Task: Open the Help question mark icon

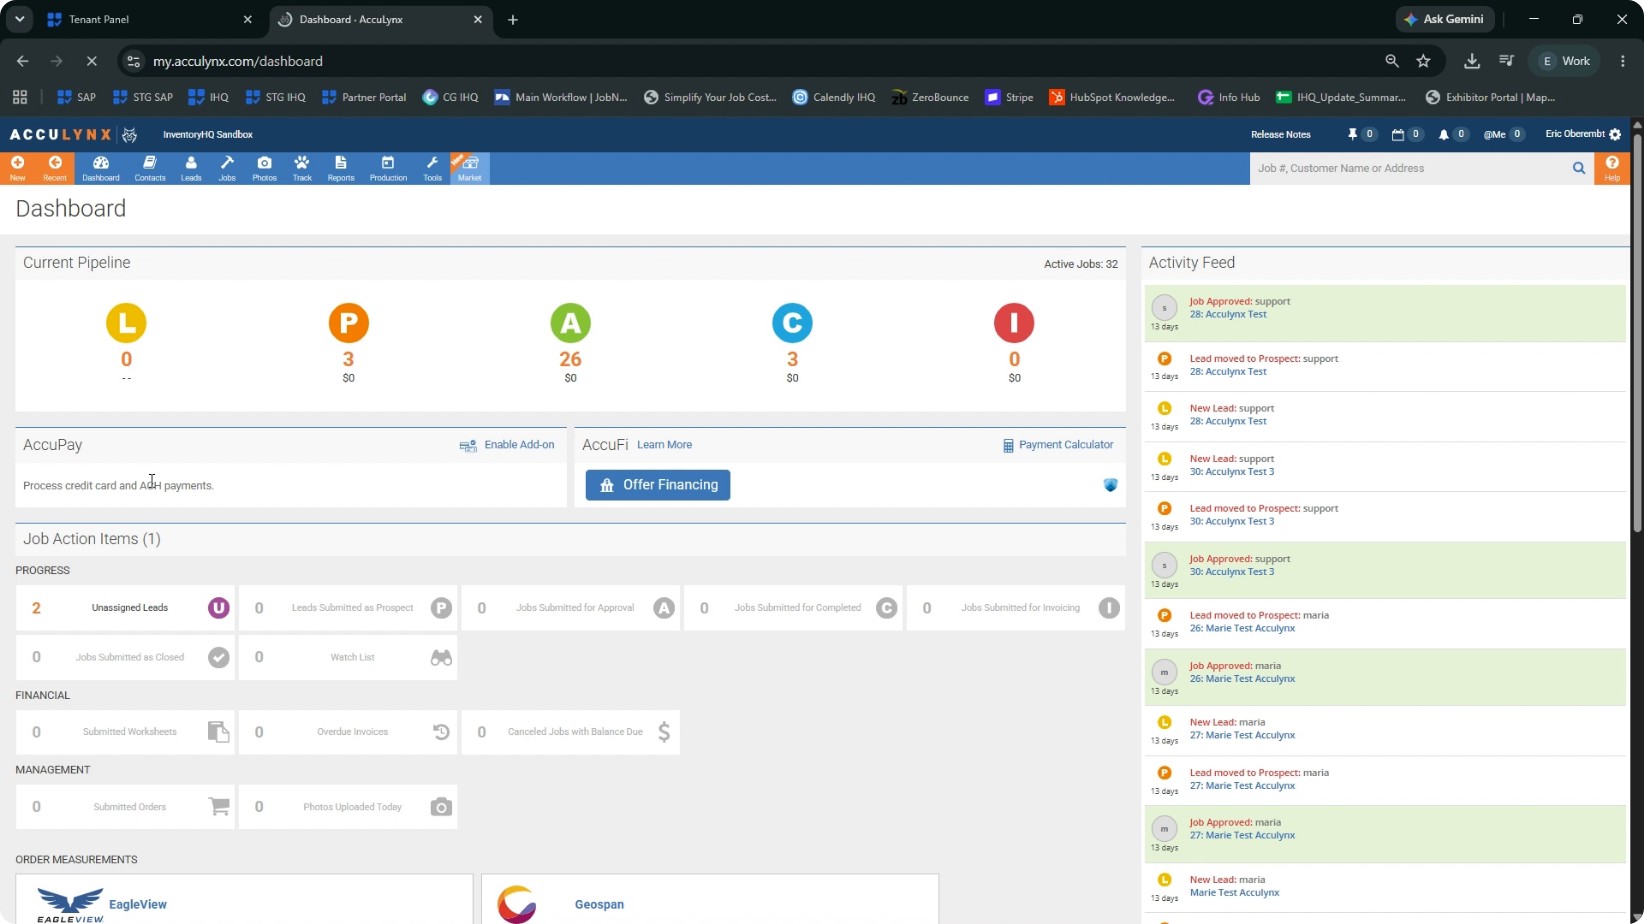Action: 1612,168
